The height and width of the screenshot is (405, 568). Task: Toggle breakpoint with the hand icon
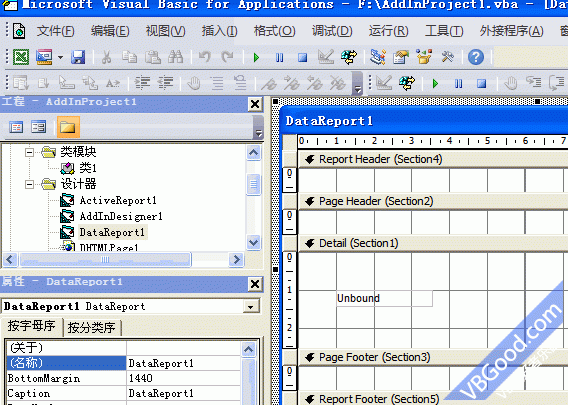point(194,83)
